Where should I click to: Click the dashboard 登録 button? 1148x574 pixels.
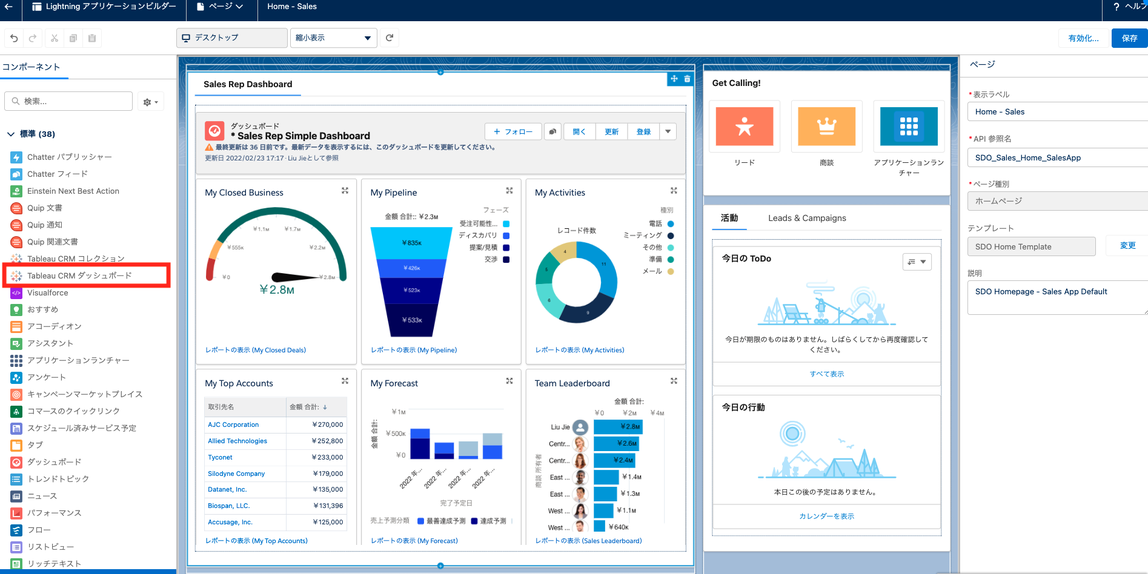(x=643, y=132)
